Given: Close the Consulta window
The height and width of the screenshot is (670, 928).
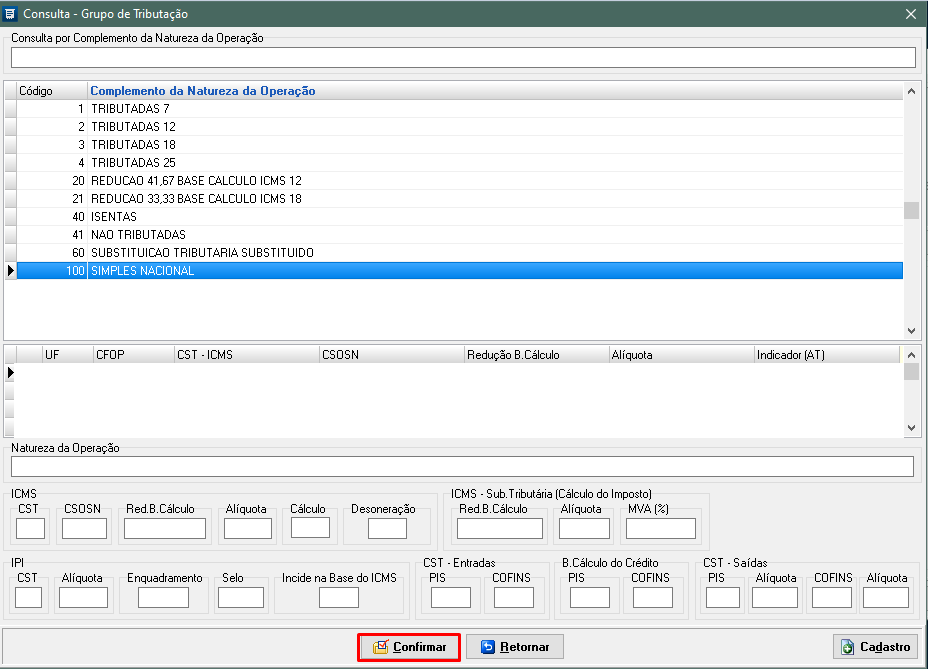Looking at the screenshot, I should click(910, 14).
